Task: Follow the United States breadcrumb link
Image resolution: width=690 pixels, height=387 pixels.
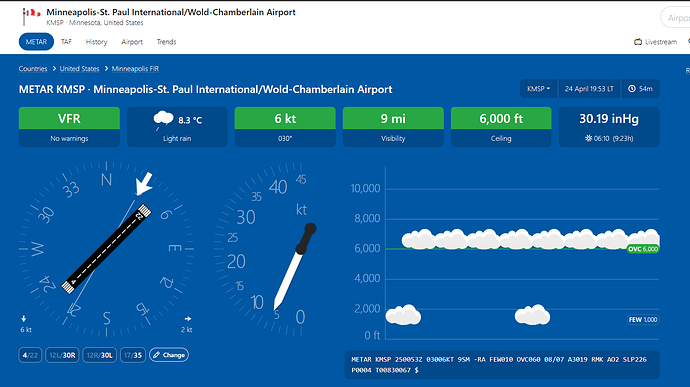Action: coord(80,69)
